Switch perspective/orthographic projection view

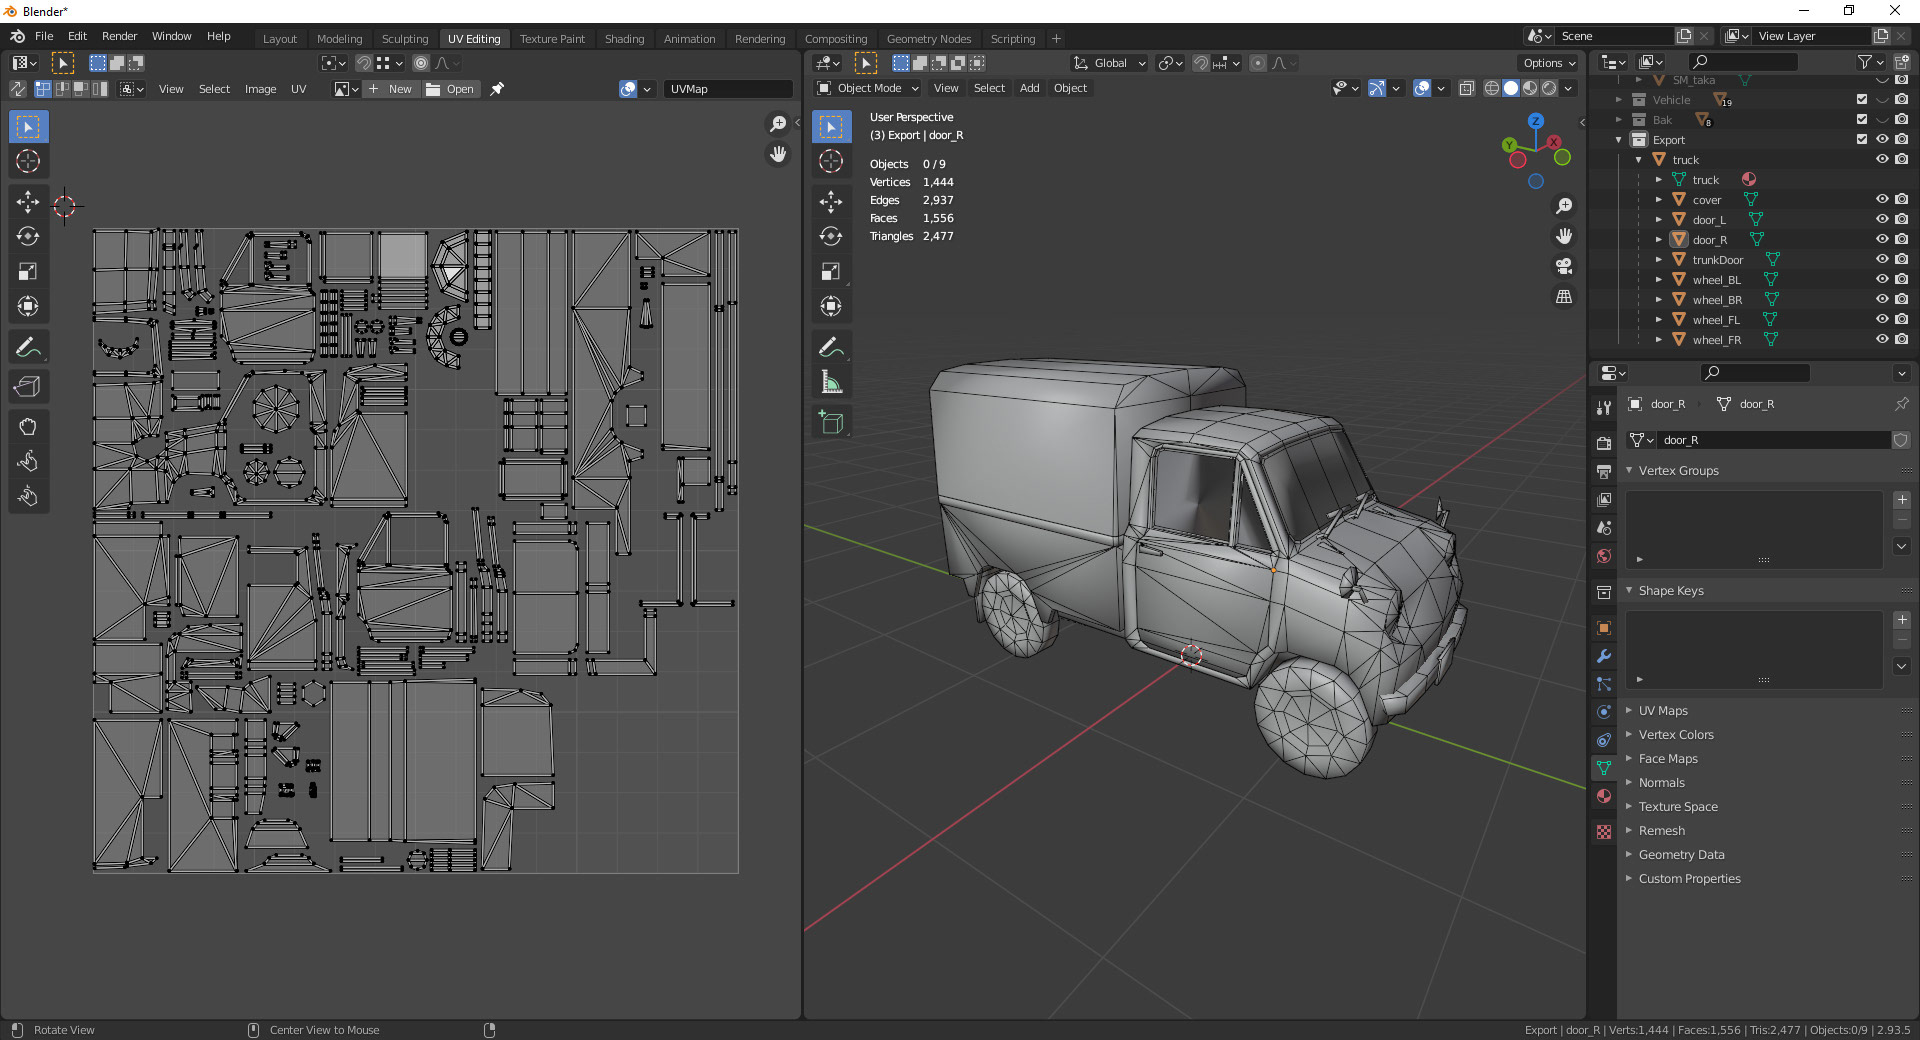pos(1564,297)
